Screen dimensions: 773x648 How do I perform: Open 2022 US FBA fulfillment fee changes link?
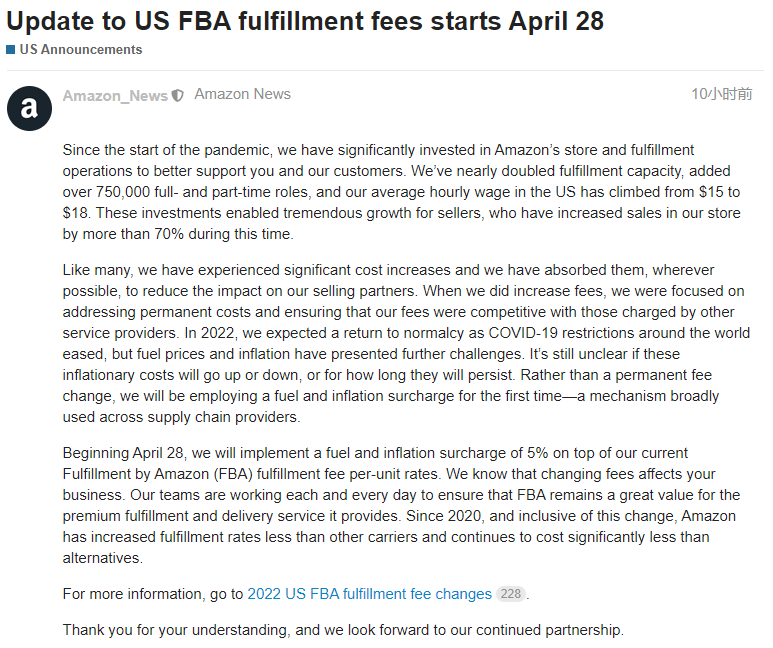pos(369,594)
